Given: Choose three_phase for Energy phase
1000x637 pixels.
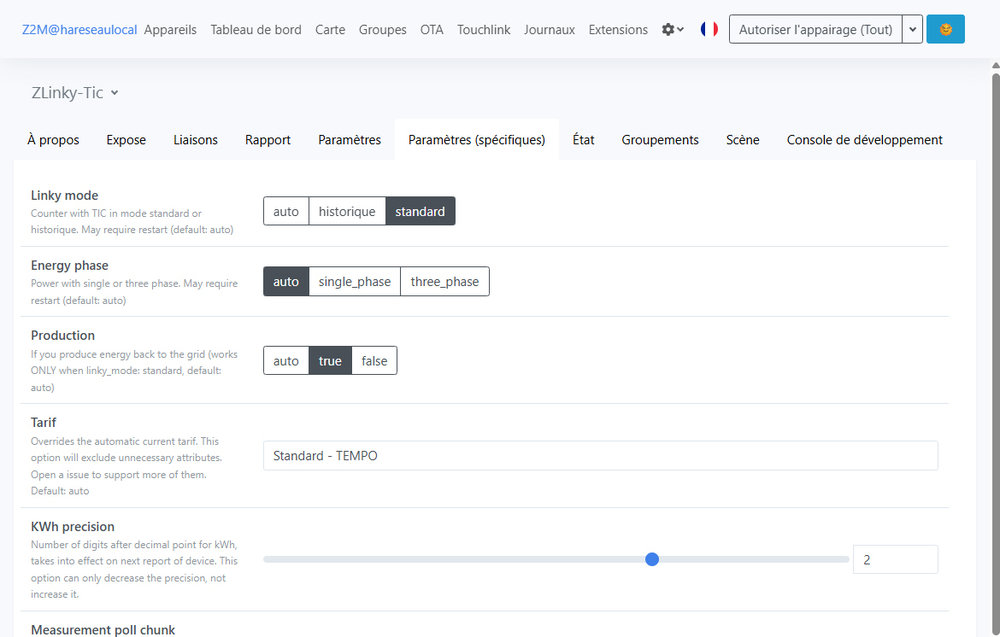Looking at the screenshot, I should [445, 281].
